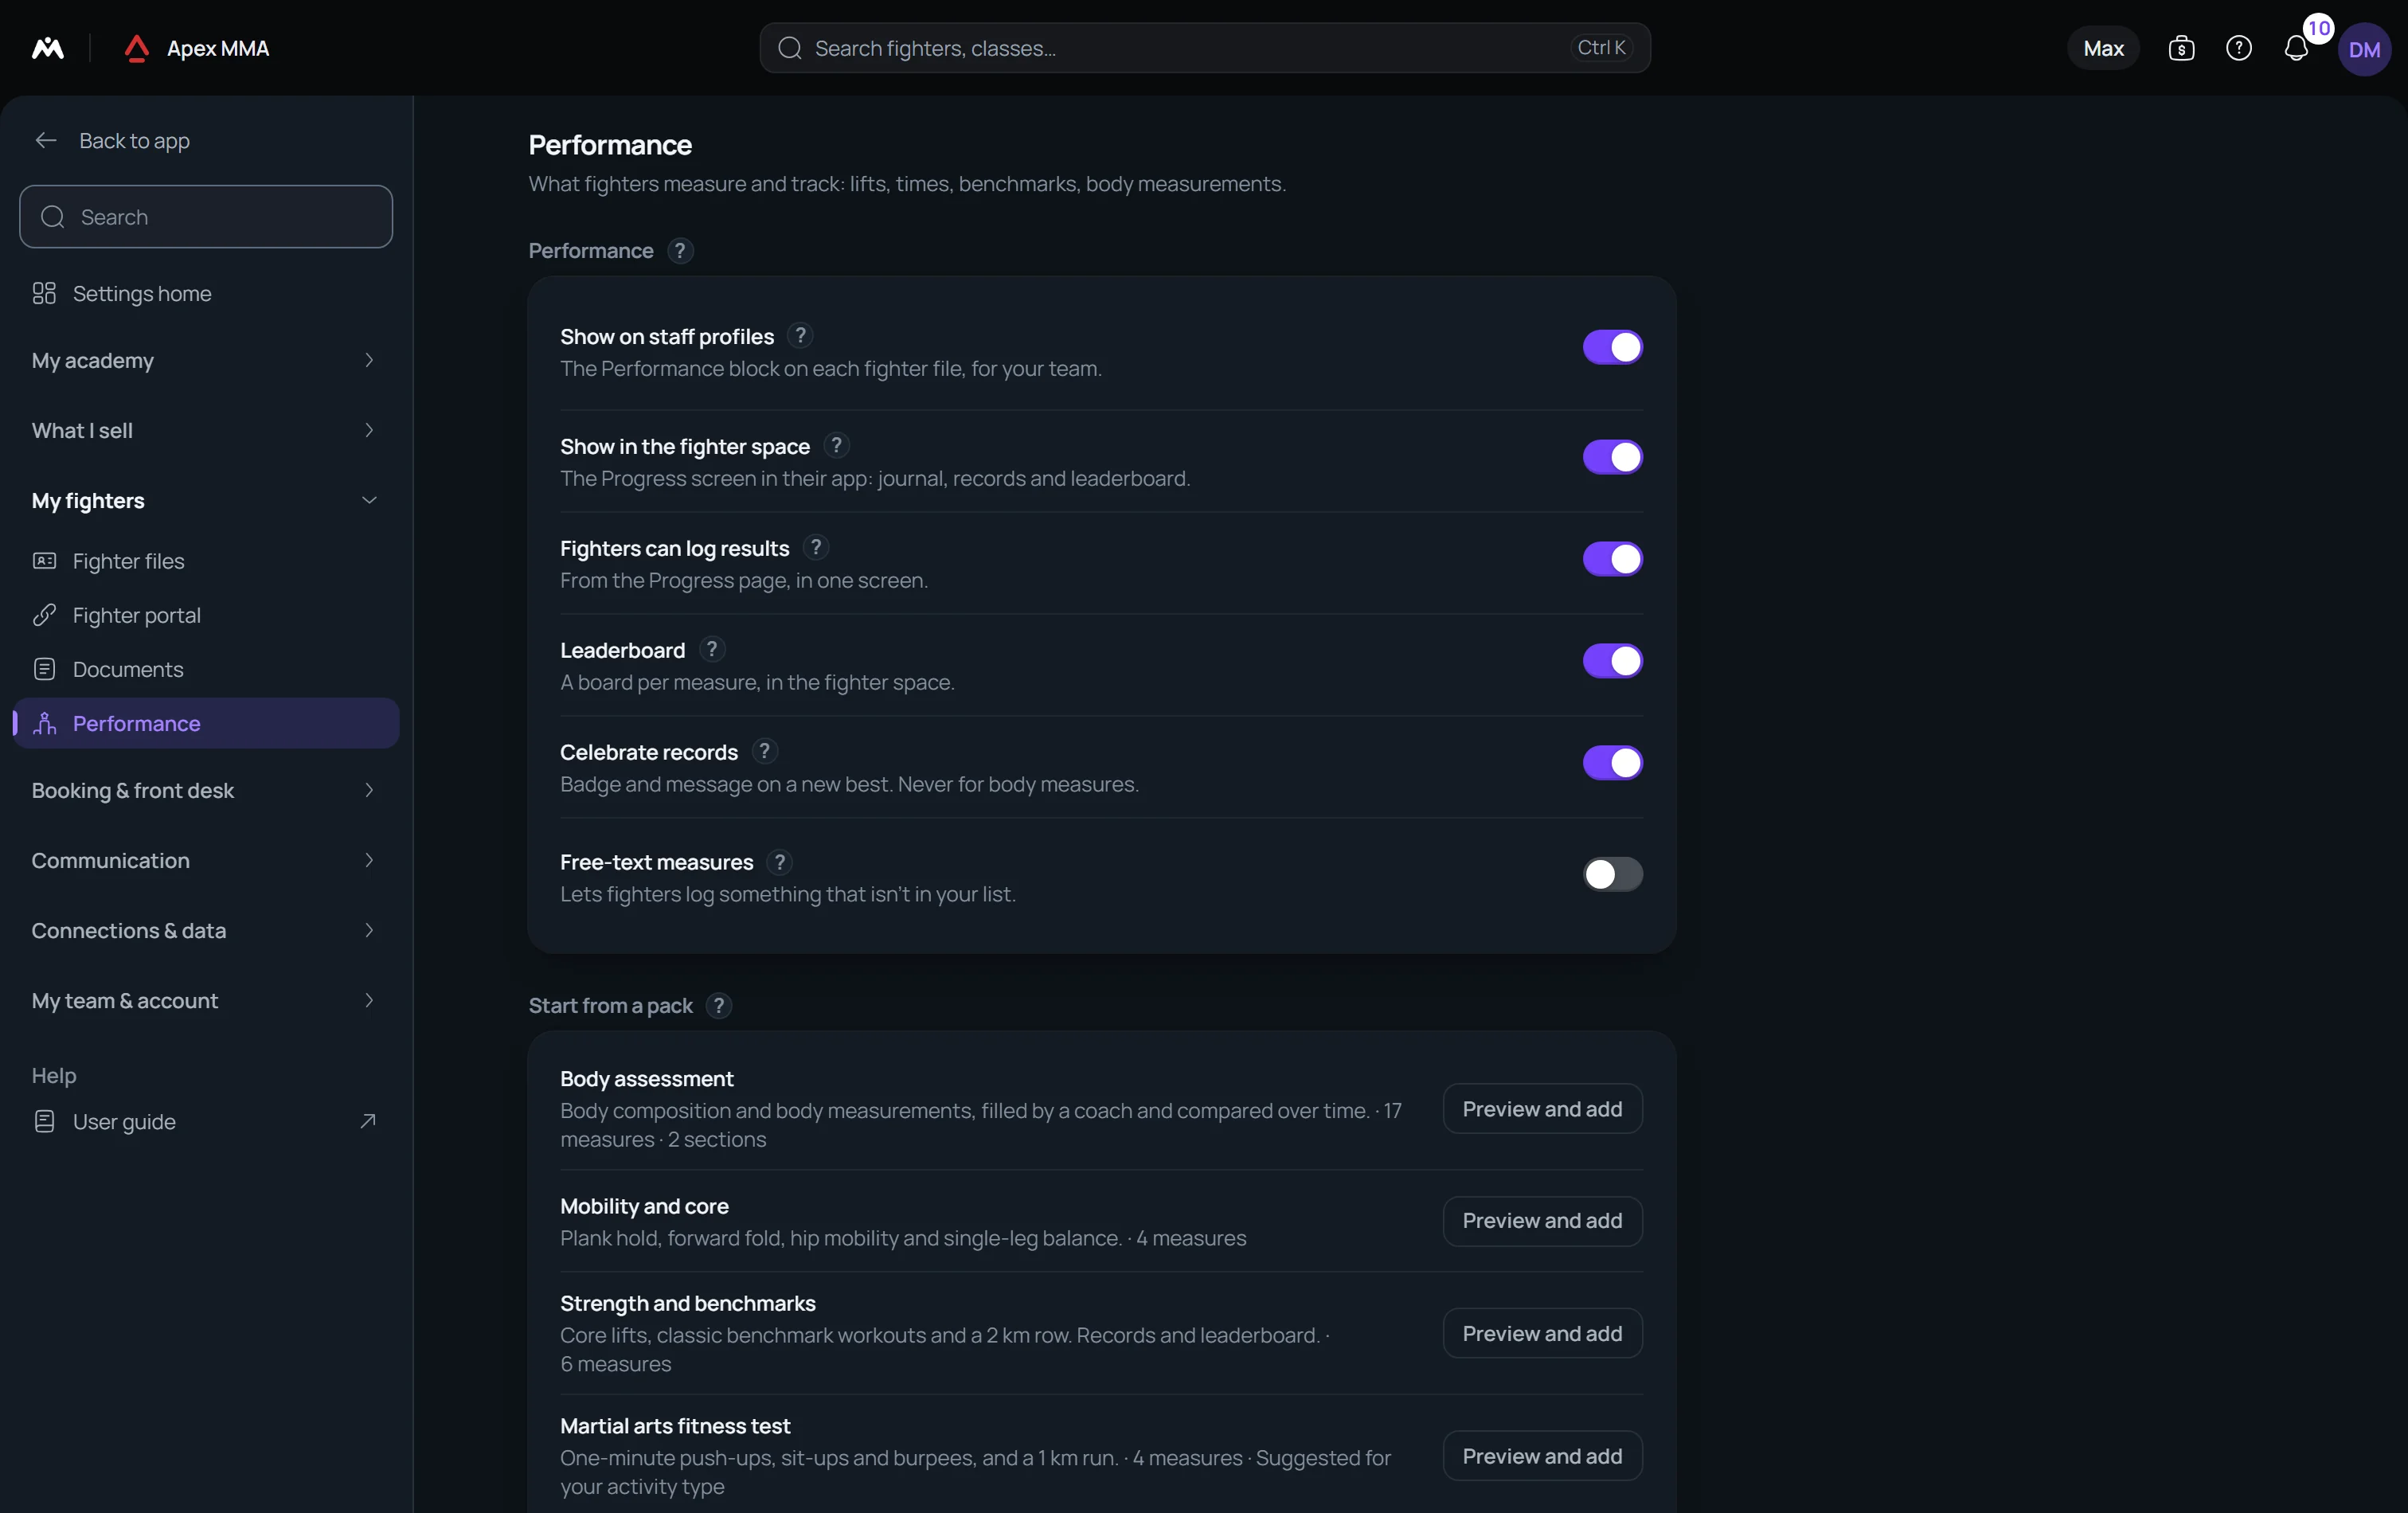Turn off Show in the fighter space
Image resolution: width=2408 pixels, height=1513 pixels.
pos(1612,457)
